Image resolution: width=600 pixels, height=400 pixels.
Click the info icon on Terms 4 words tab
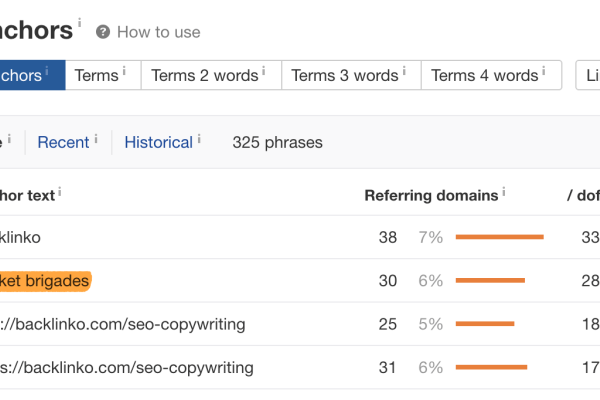(x=544, y=70)
